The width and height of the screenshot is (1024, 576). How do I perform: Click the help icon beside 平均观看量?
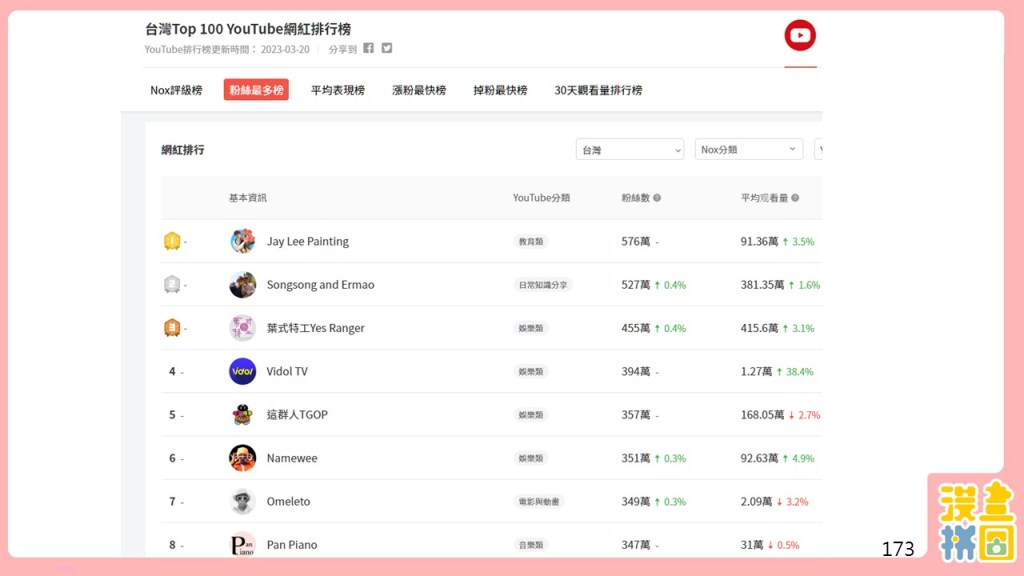[795, 198]
